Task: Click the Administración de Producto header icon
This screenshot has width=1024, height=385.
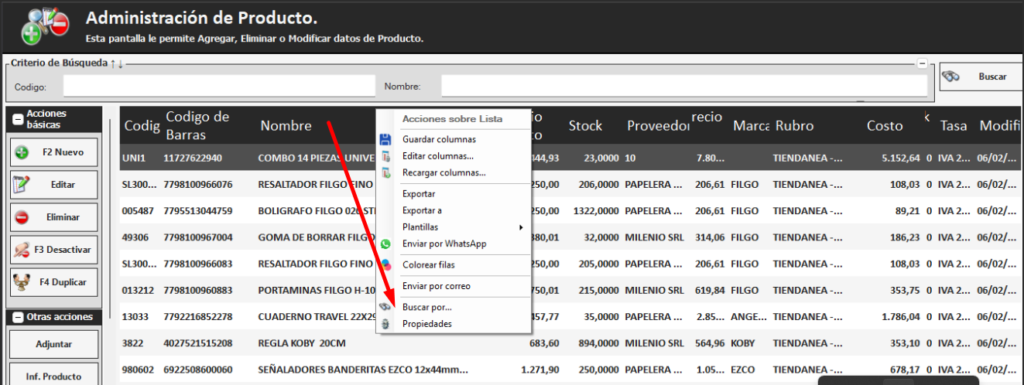Action: coord(44,26)
